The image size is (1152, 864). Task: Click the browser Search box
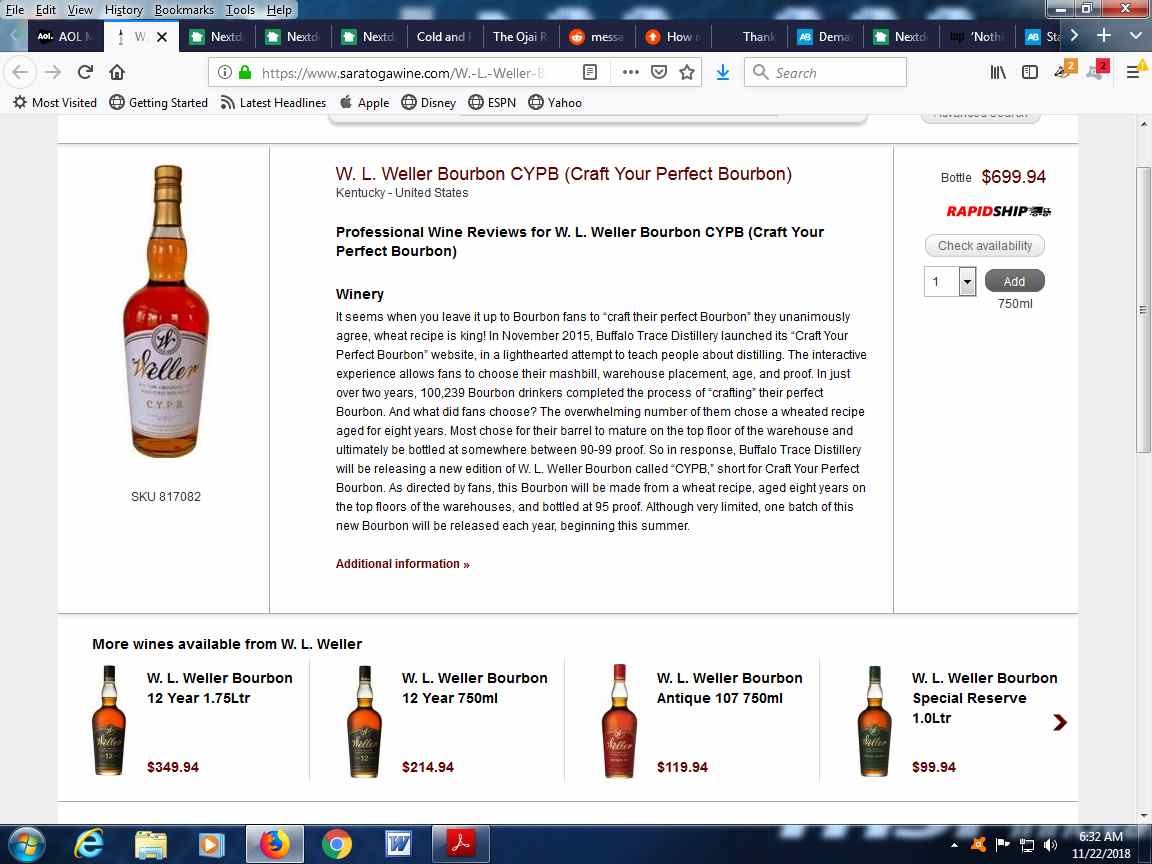point(826,72)
